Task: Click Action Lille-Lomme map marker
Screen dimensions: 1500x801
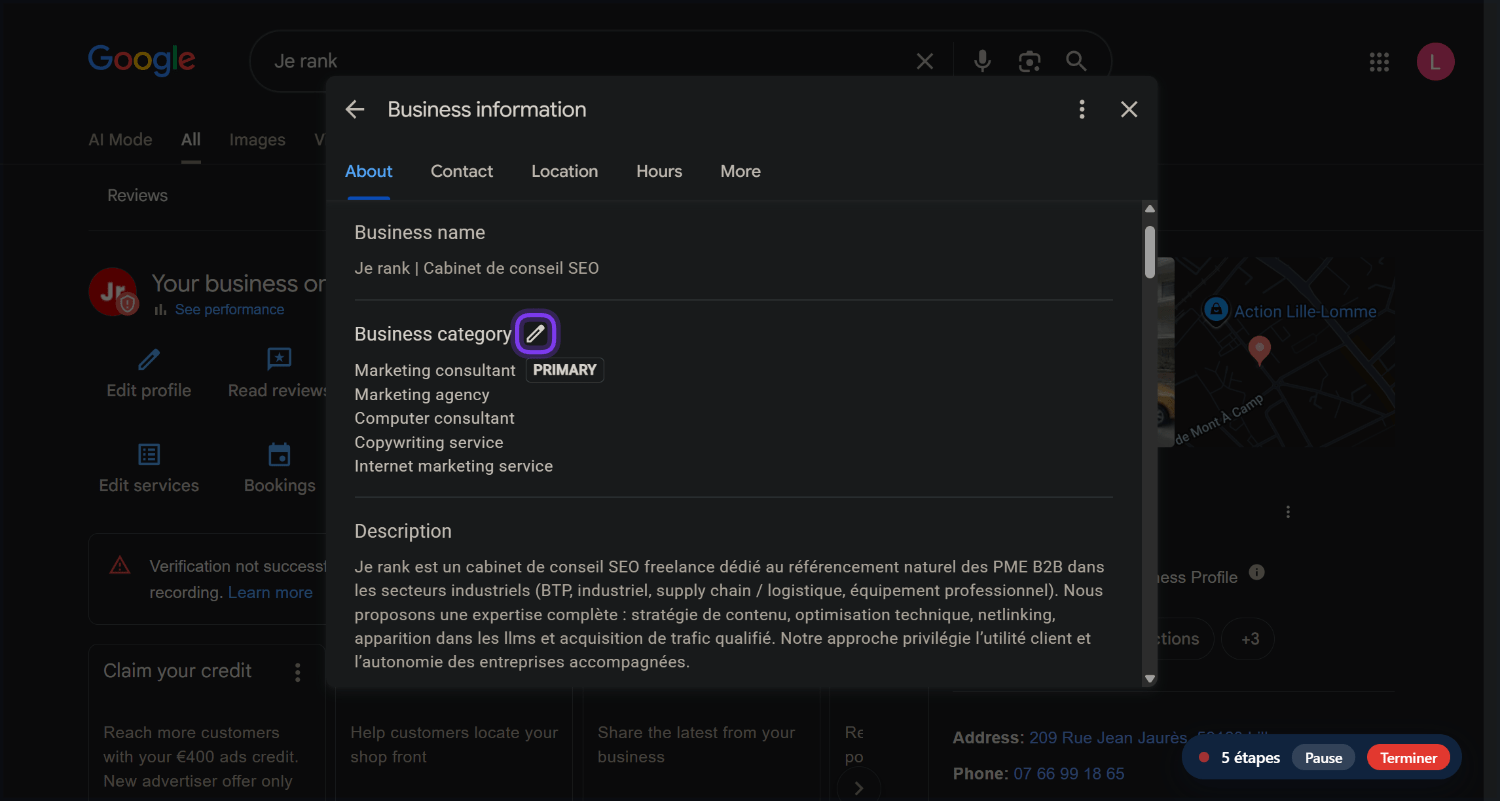Action: point(1215,310)
